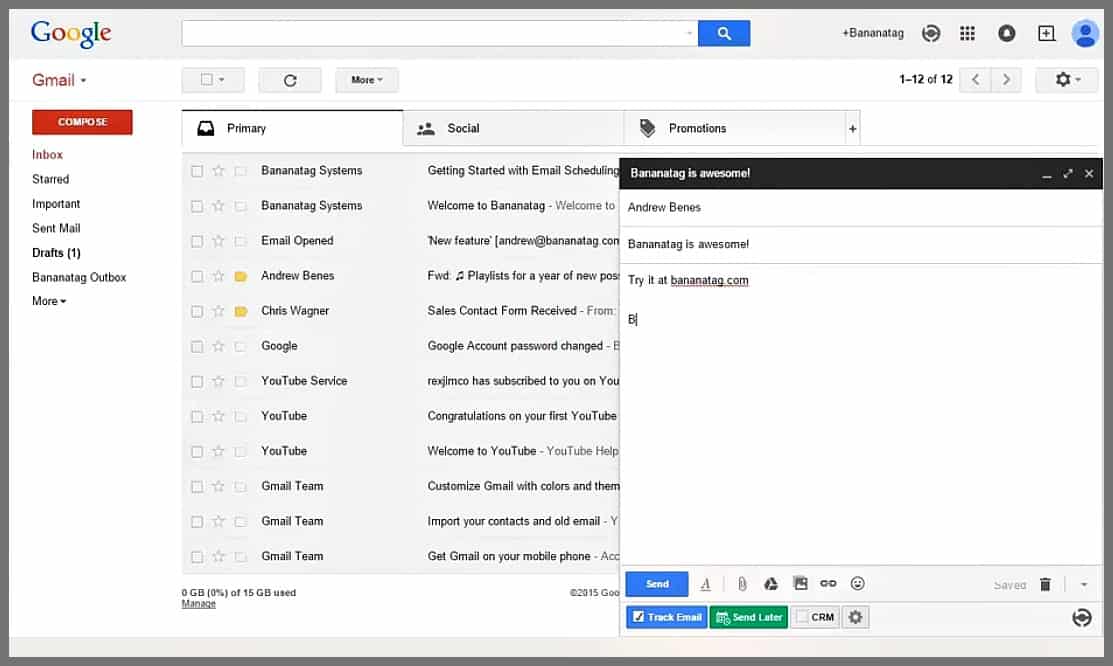Star the Google password changed email
Viewport: 1113px width, 666px height.
218,346
